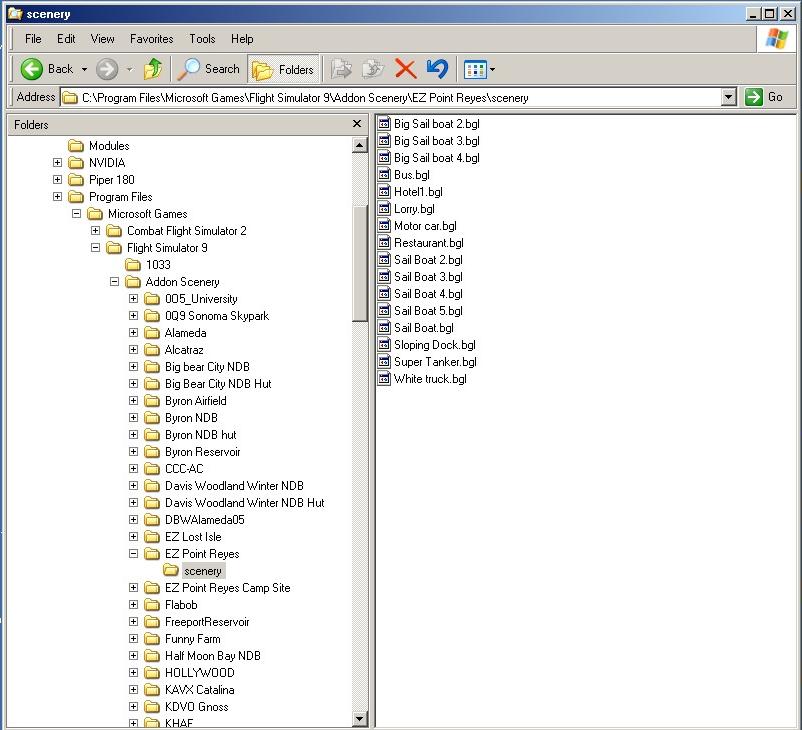This screenshot has width=802, height=730.
Task: Close the Folders side panel
Action: click(357, 124)
